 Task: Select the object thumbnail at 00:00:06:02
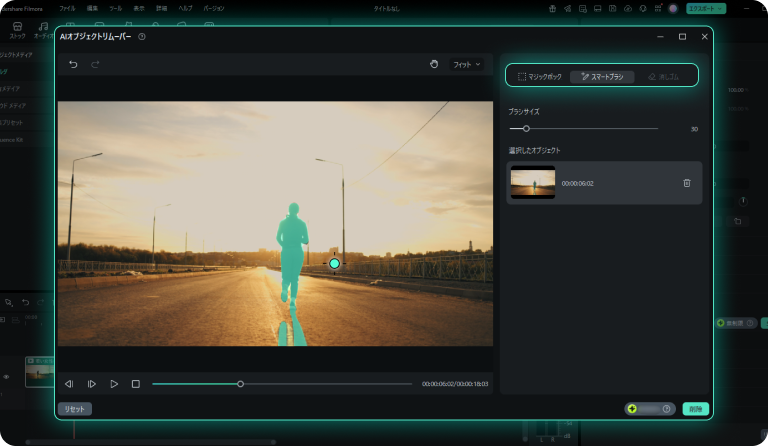(x=532, y=183)
